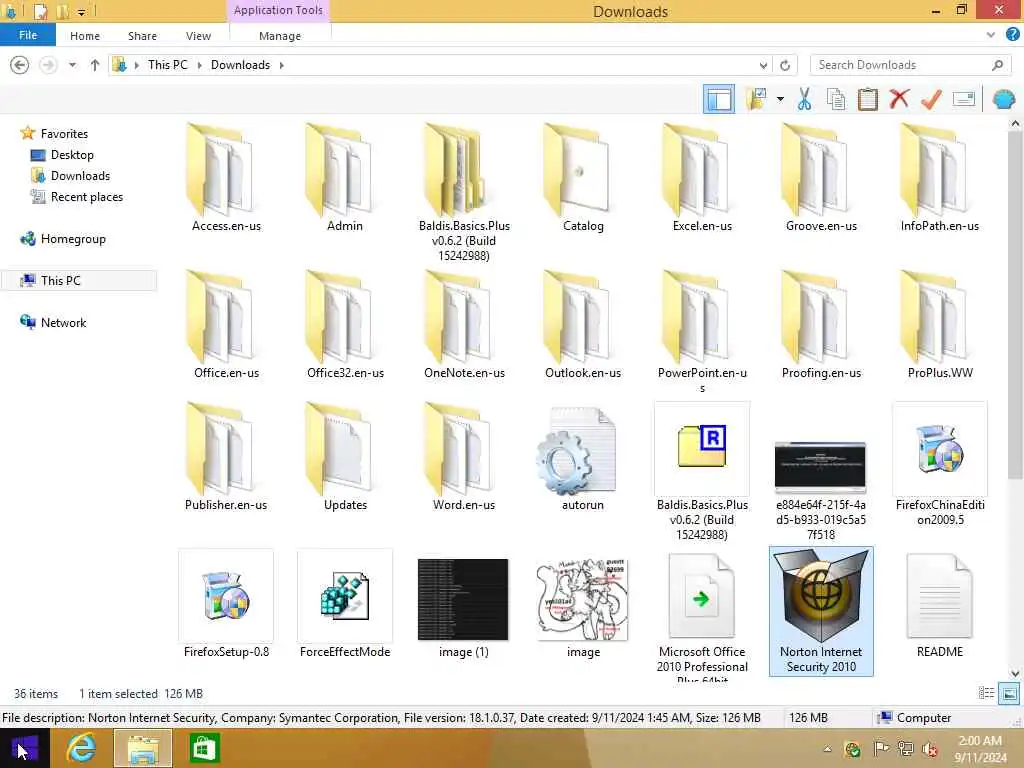1024x768 pixels.
Task: Expand the arrow after Downloads breadcrumb
Action: pos(281,65)
